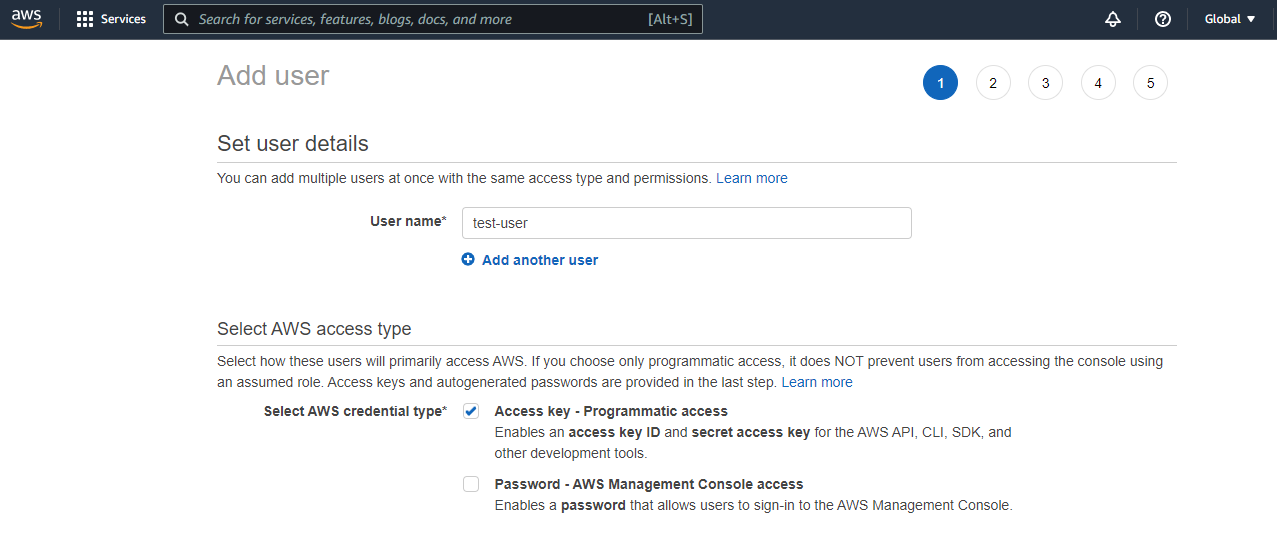Open the notifications bell icon
This screenshot has height=547, width=1277.
click(1113, 19)
